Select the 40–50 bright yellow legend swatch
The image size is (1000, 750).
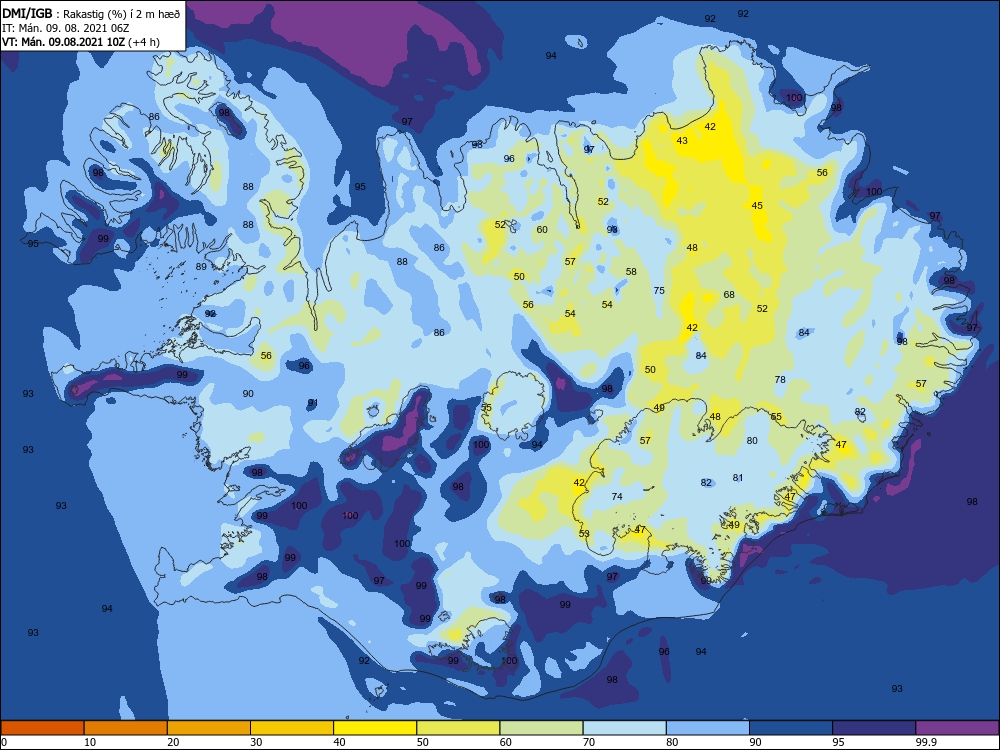(375, 728)
